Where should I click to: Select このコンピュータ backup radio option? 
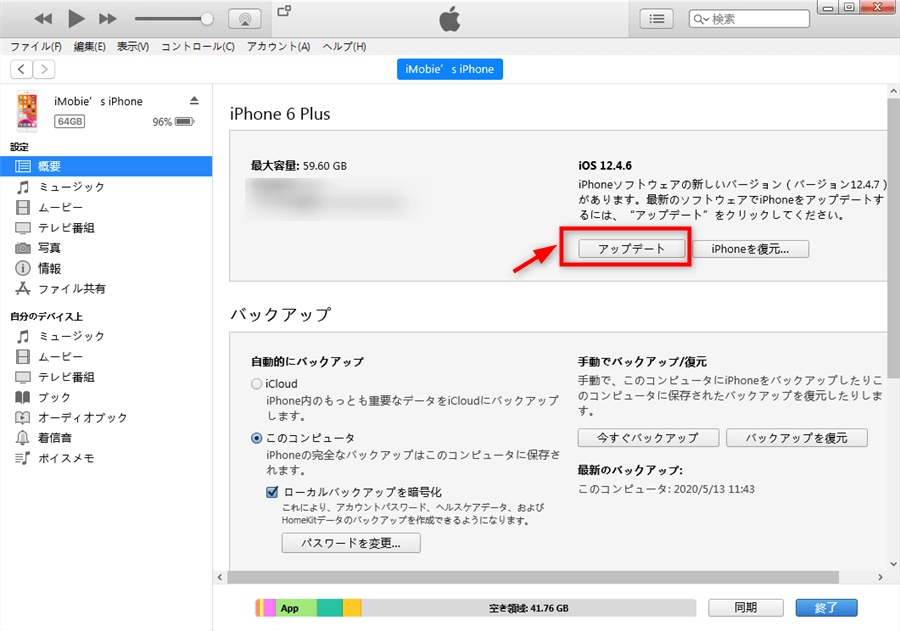tap(257, 438)
